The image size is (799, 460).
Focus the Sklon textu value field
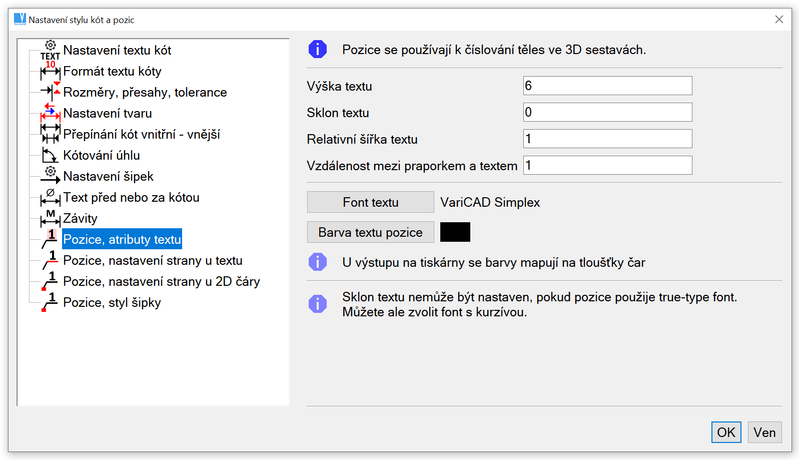click(x=607, y=112)
